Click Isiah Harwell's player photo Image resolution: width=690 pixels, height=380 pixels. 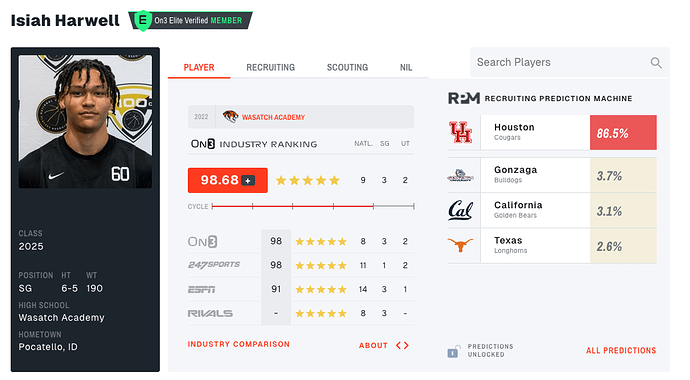coord(85,121)
